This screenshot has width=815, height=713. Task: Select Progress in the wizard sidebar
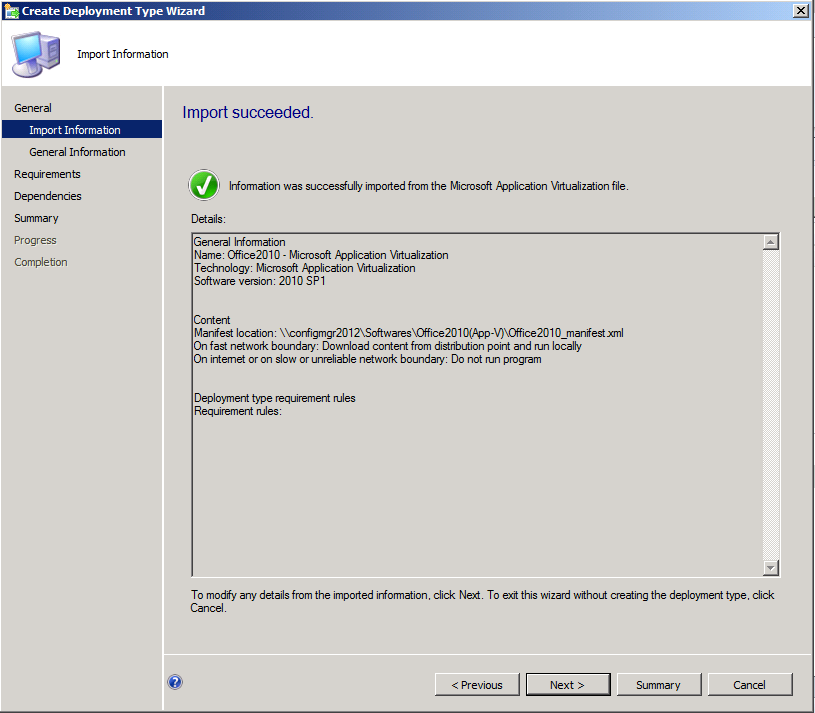35,239
